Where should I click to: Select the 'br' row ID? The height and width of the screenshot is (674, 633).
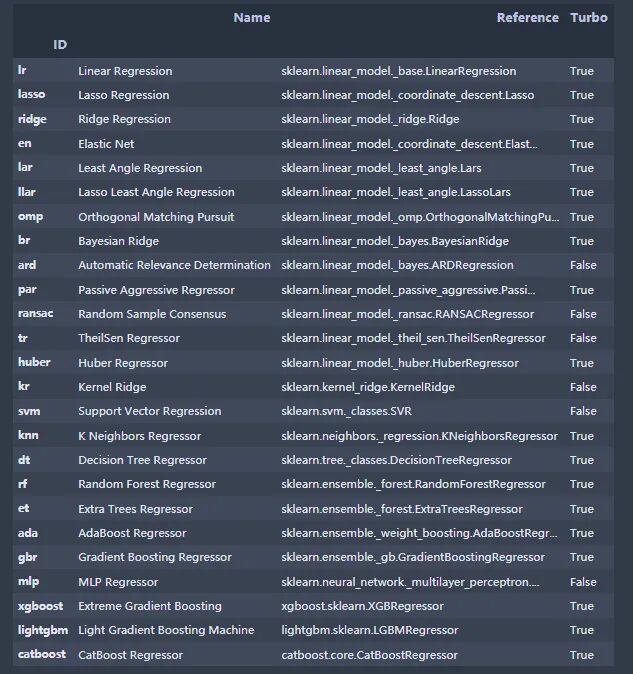(24, 240)
